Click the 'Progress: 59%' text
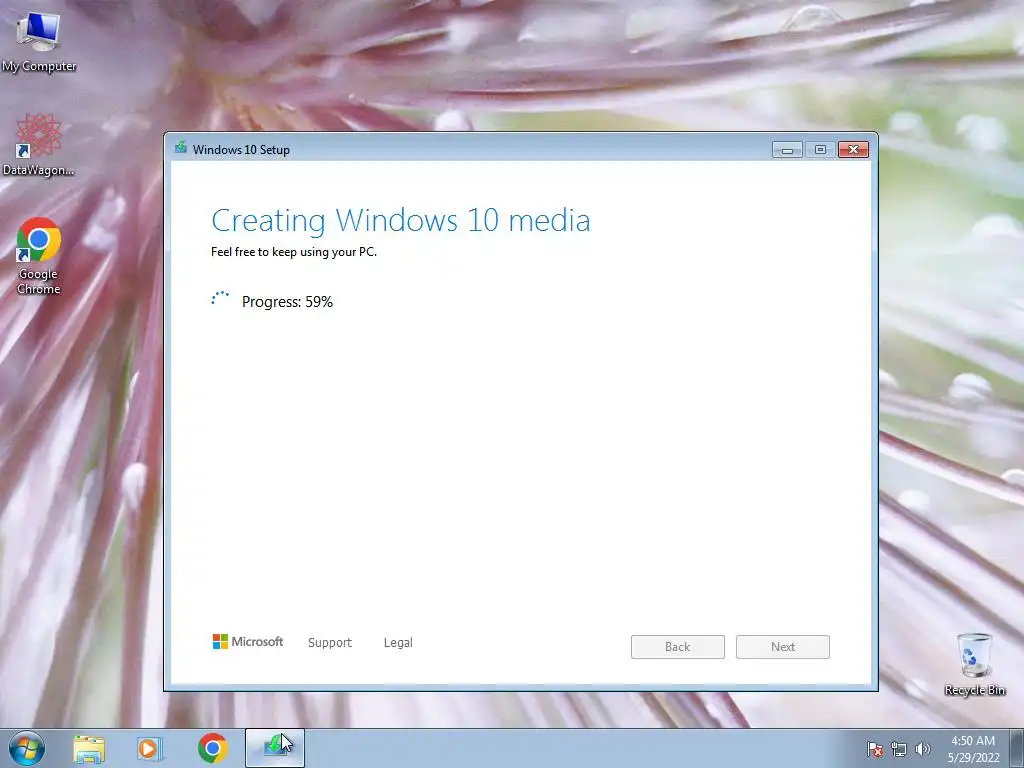Image resolution: width=1024 pixels, height=768 pixels. (287, 302)
